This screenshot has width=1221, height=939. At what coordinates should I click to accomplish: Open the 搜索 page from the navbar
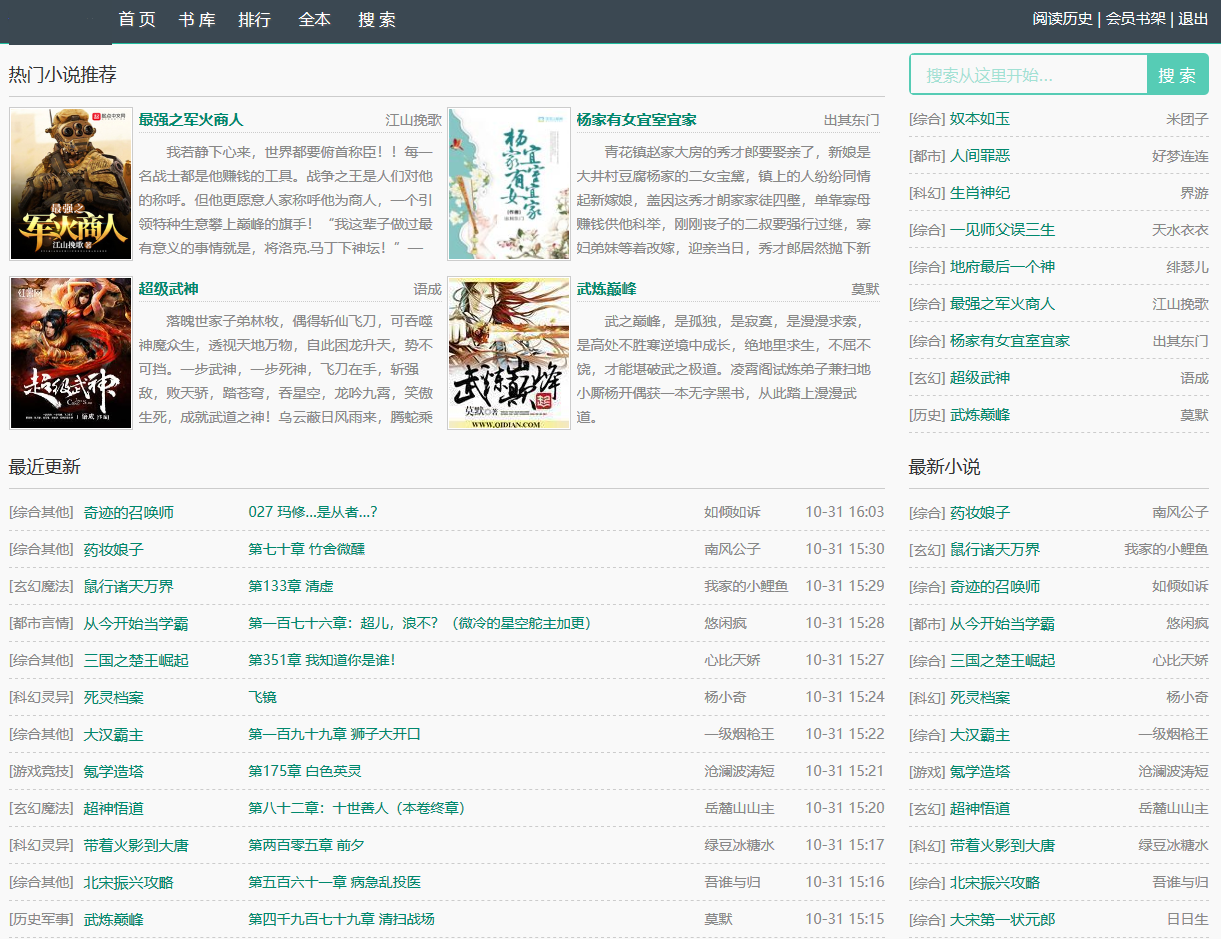(x=376, y=19)
